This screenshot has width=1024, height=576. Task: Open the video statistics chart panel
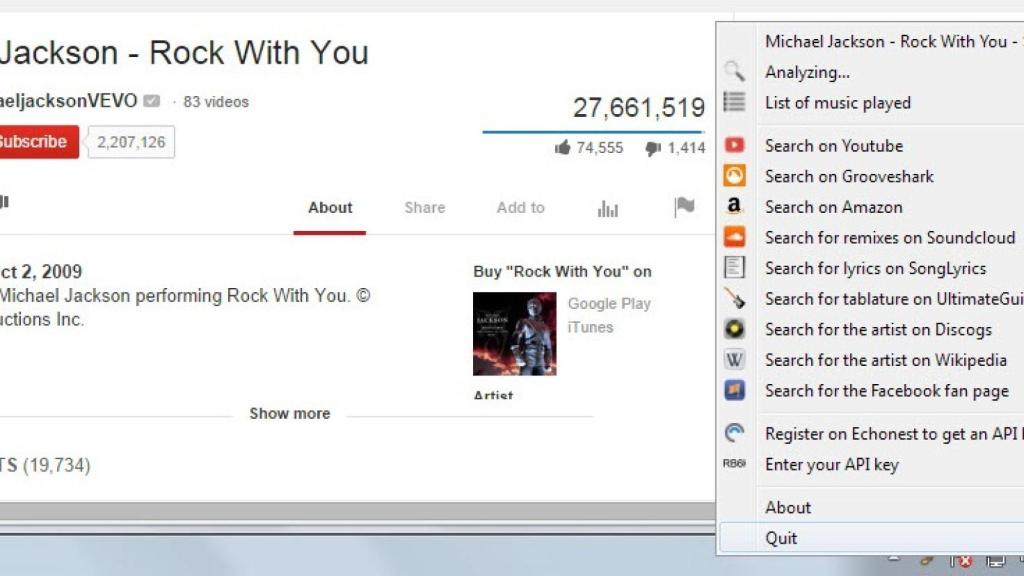608,207
